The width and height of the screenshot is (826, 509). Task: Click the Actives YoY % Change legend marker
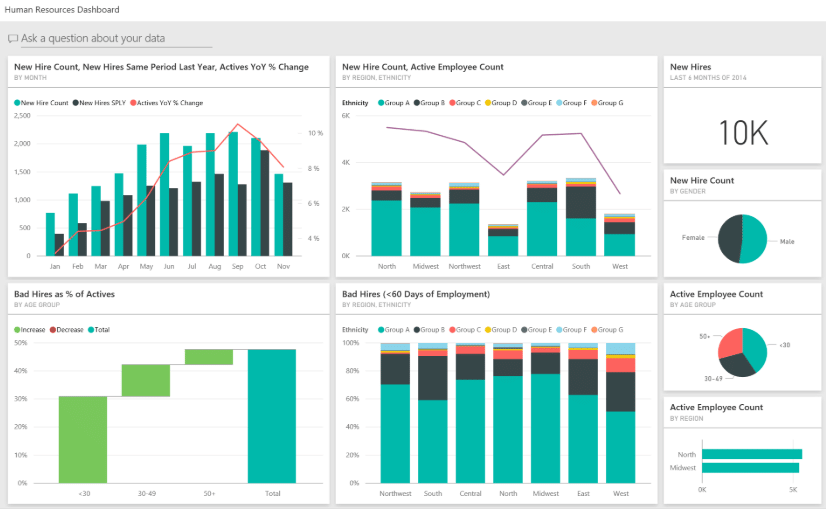[x=133, y=103]
